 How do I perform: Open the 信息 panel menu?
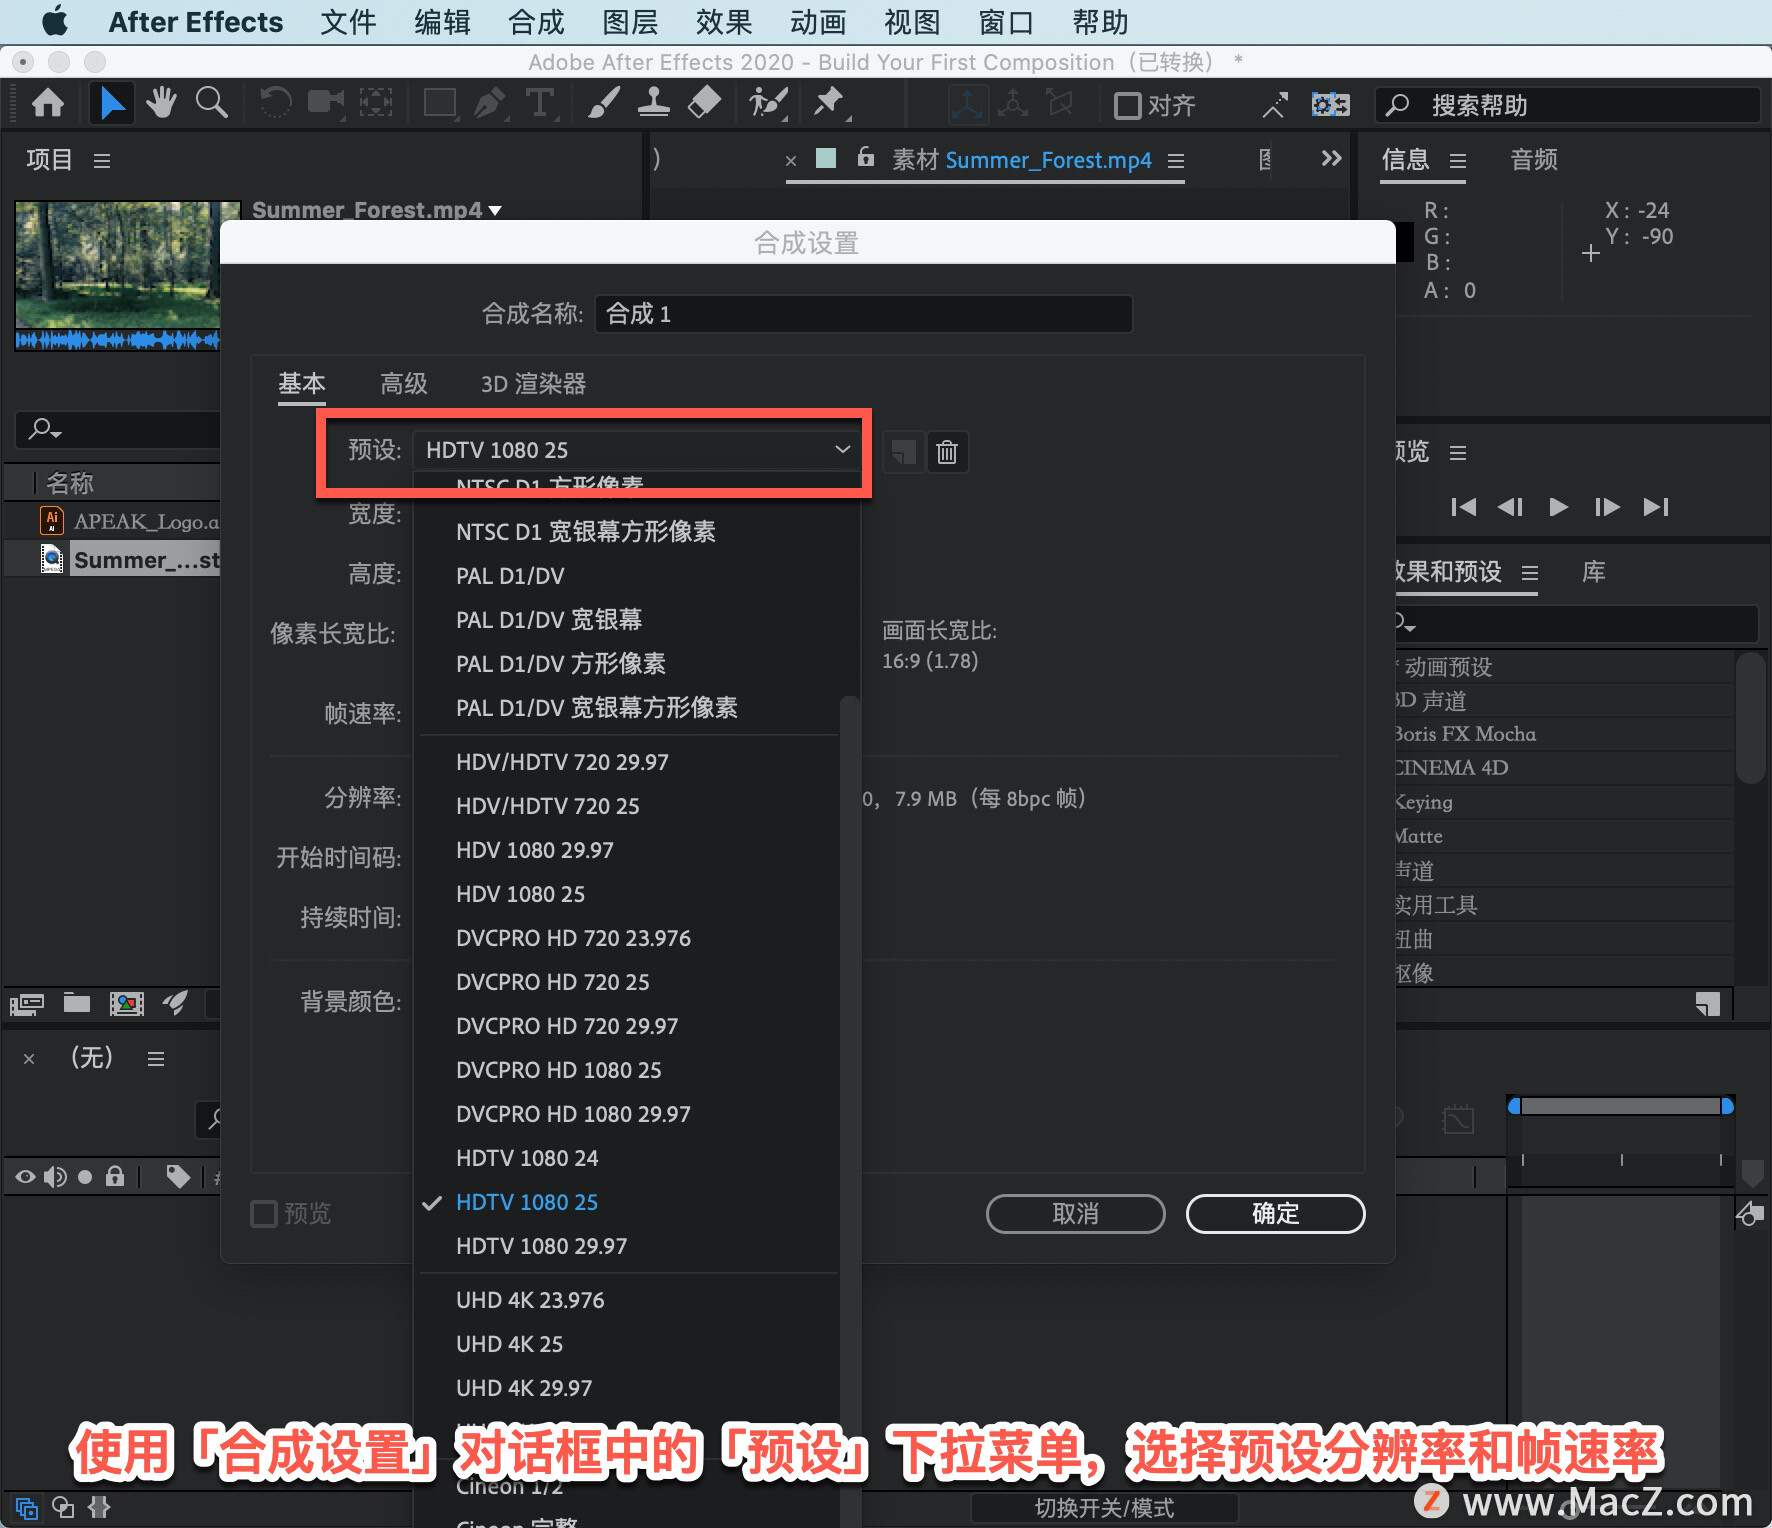click(1458, 161)
